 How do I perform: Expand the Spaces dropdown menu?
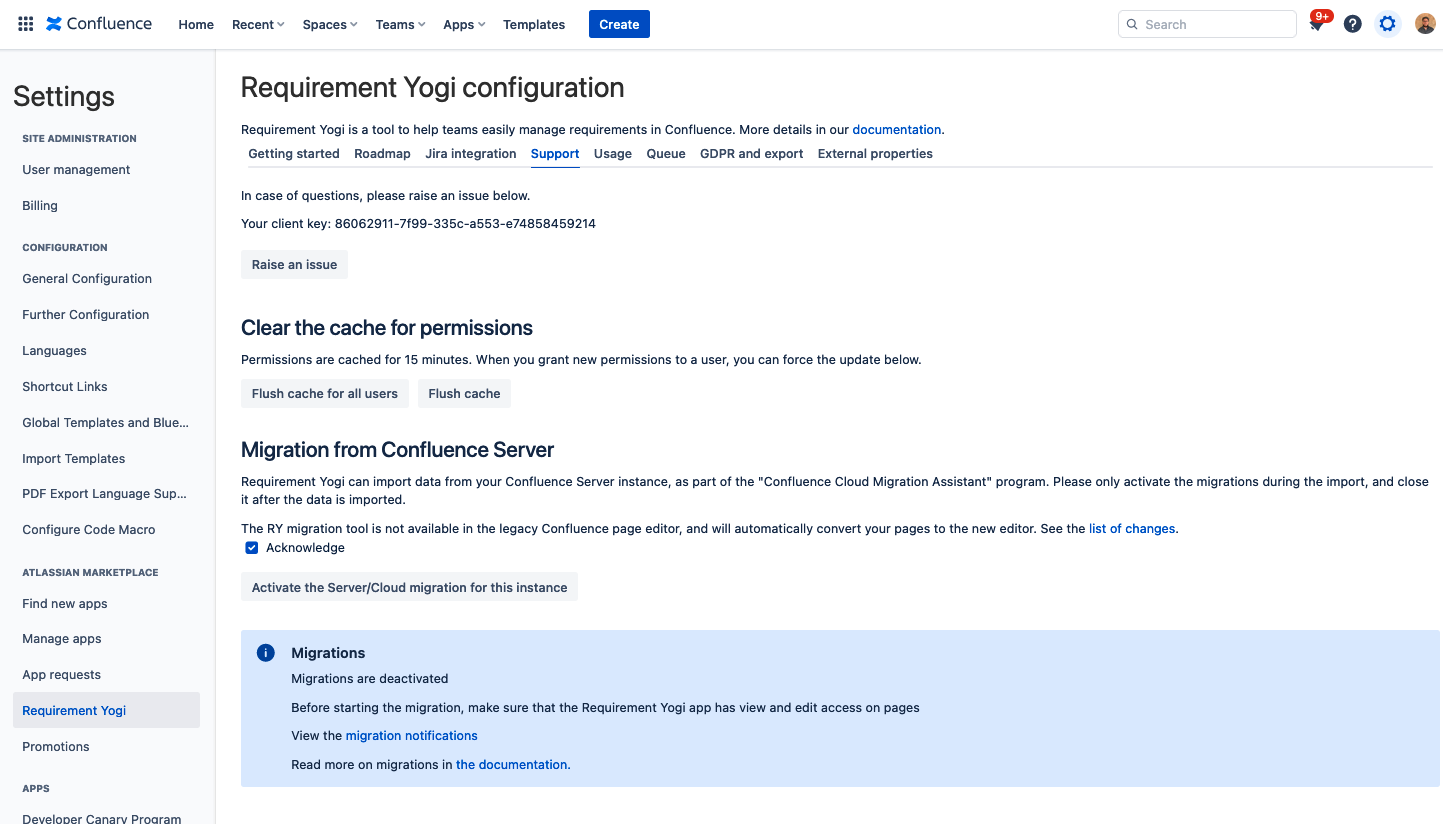pyautogui.click(x=330, y=24)
